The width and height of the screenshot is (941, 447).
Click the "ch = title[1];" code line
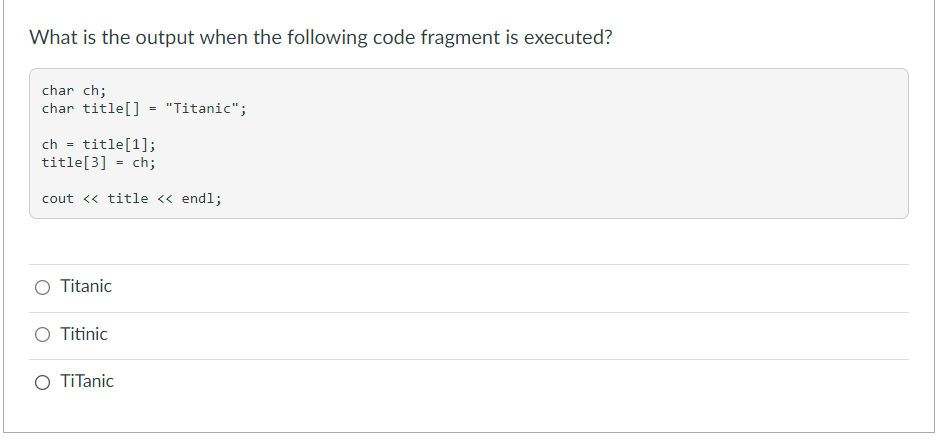tap(99, 145)
